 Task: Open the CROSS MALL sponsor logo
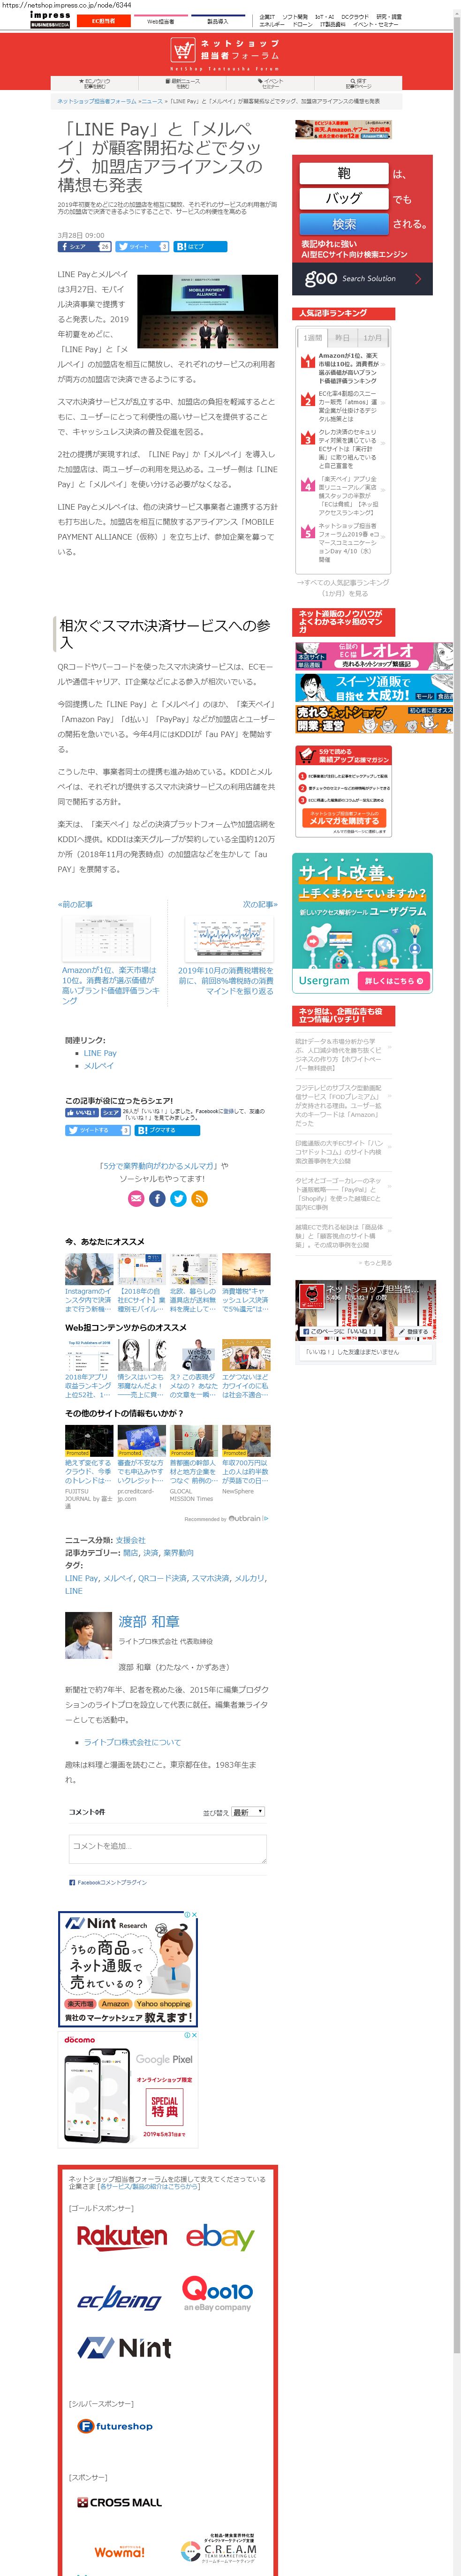(x=119, y=2502)
